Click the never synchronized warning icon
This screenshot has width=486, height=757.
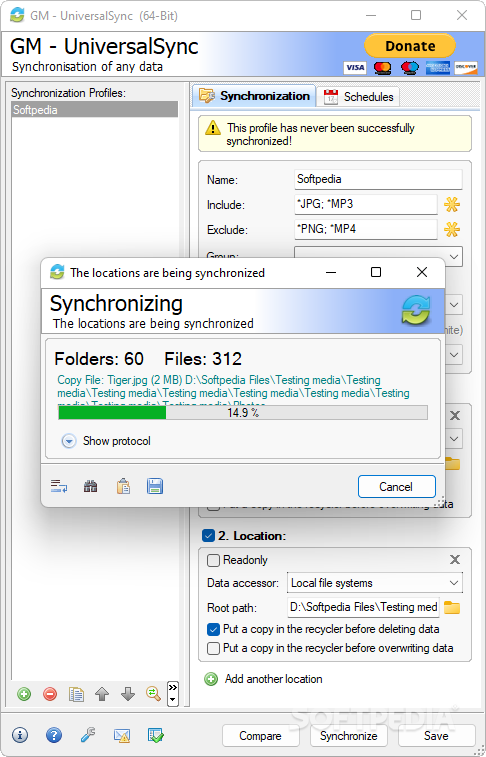click(x=212, y=128)
